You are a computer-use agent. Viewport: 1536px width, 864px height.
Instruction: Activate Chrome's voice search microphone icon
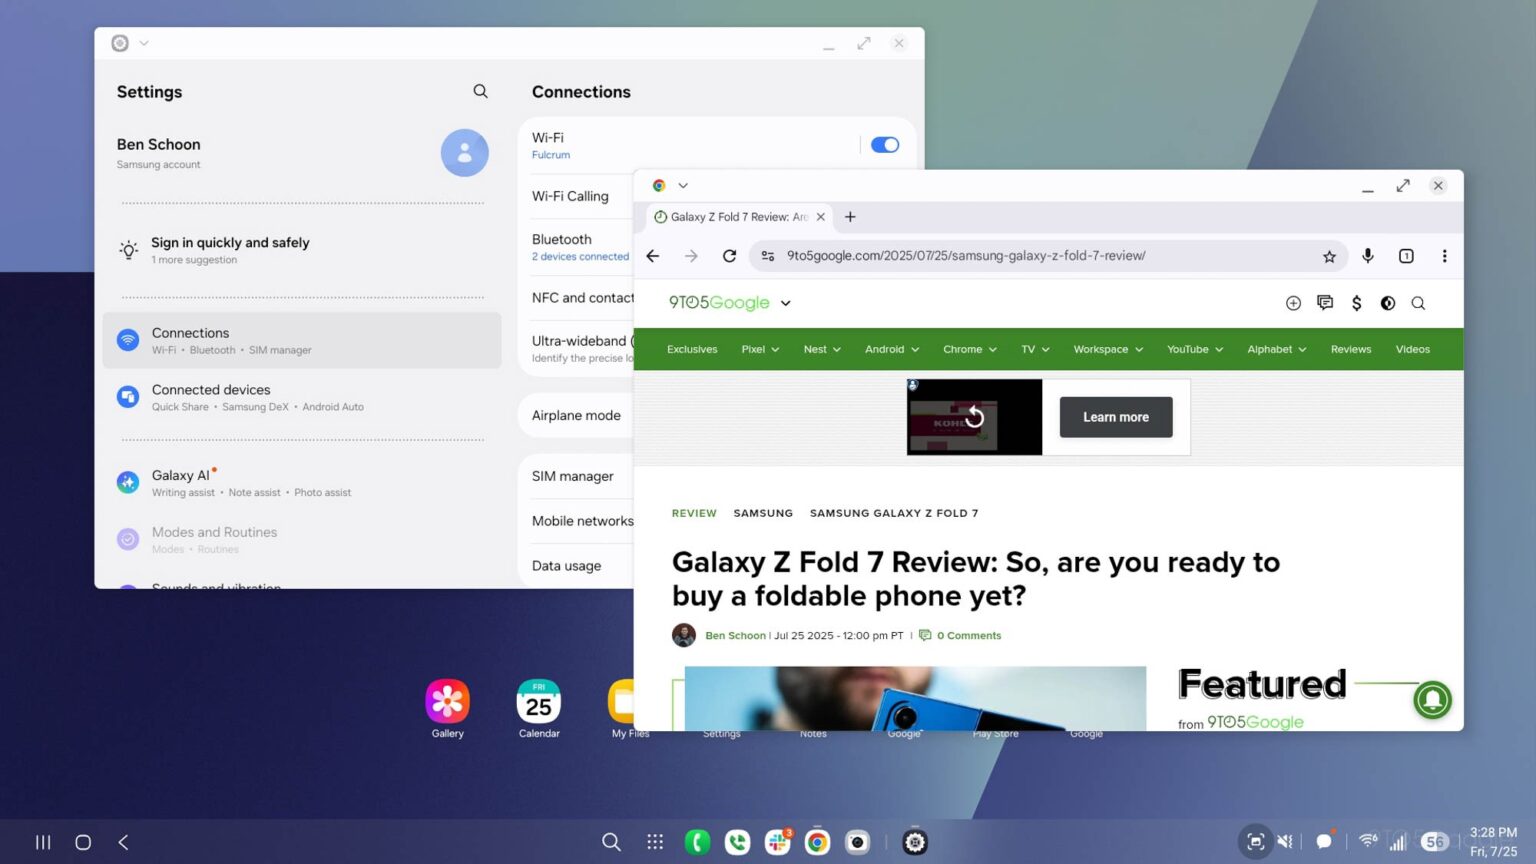pyautogui.click(x=1367, y=256)
